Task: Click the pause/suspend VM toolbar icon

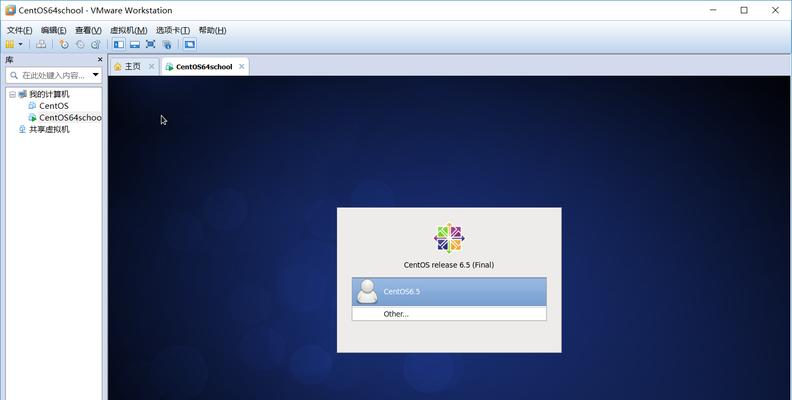Action: (10, 44)
